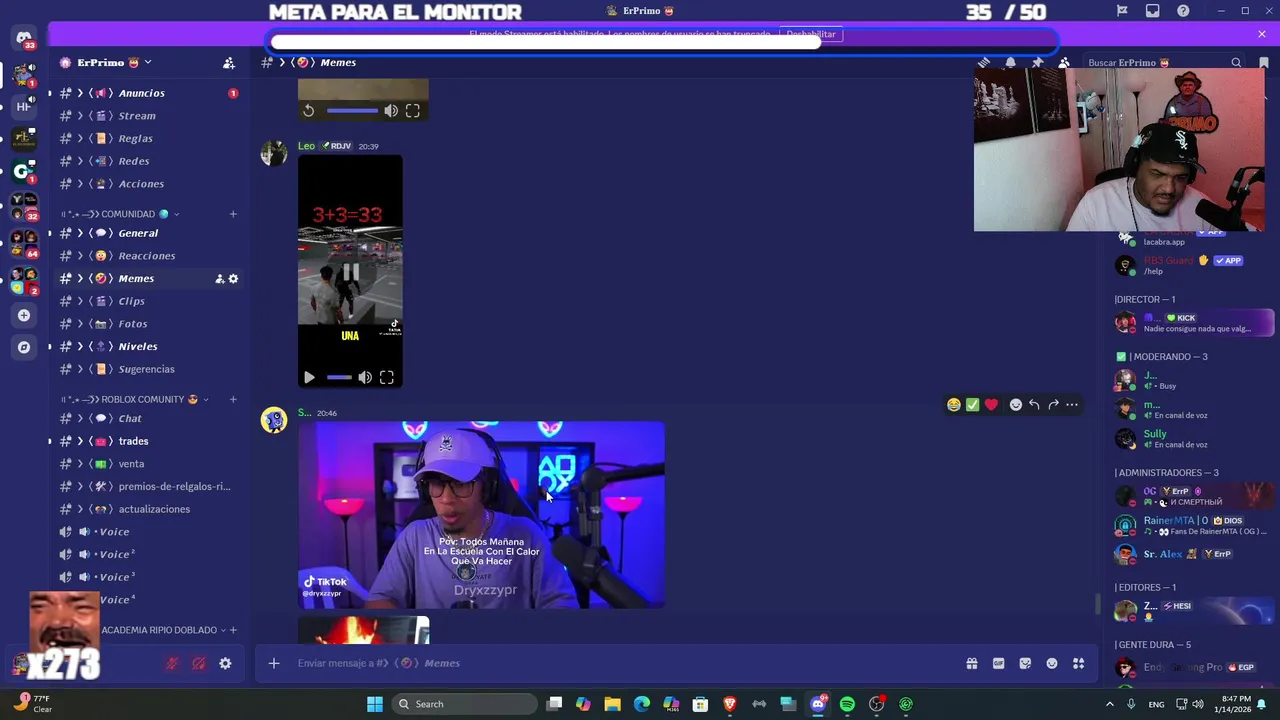Open Discover servers compass icon
This screenshot has width=1280, height=720.
tap(24, 347)
